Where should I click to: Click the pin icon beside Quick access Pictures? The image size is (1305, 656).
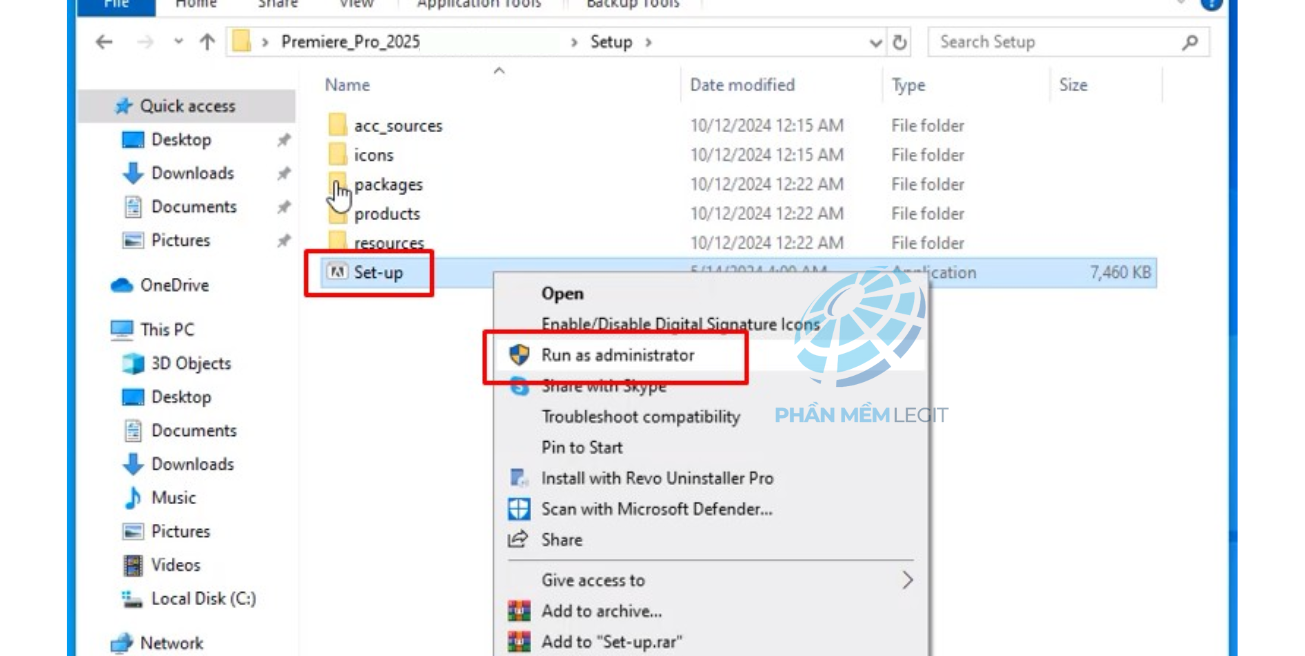(284, 241)
